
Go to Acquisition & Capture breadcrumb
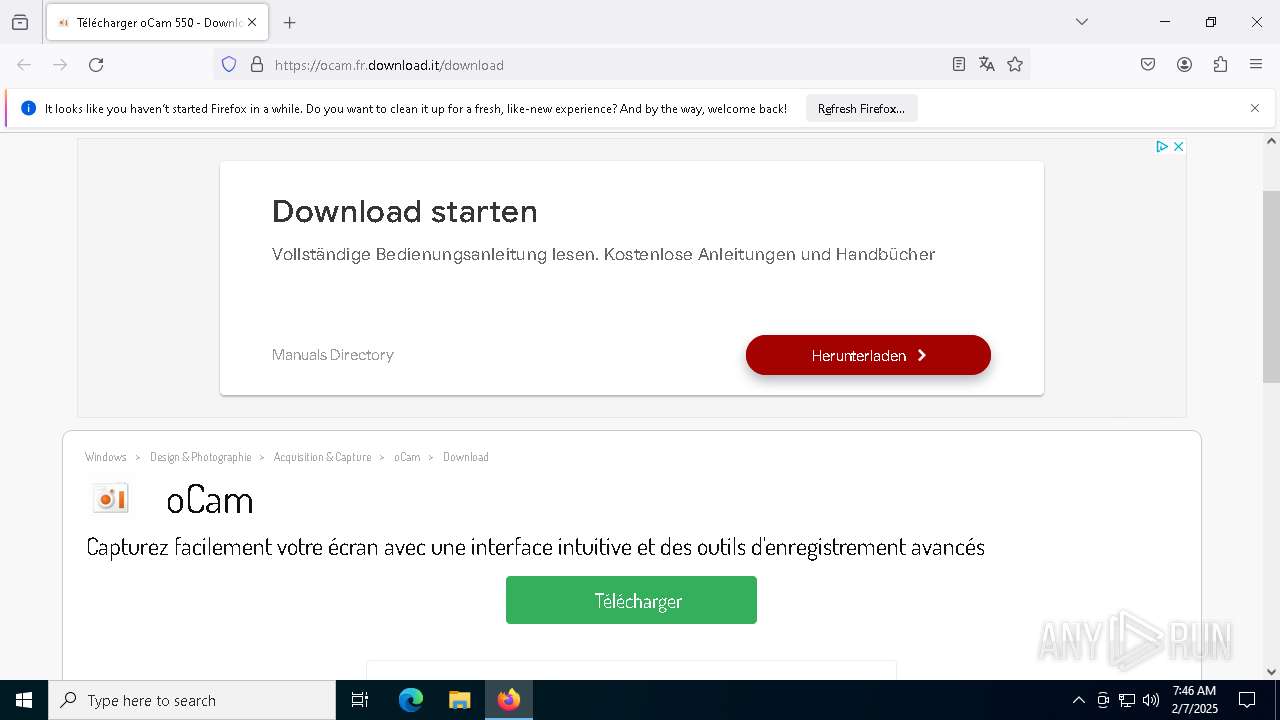point(322,457)
